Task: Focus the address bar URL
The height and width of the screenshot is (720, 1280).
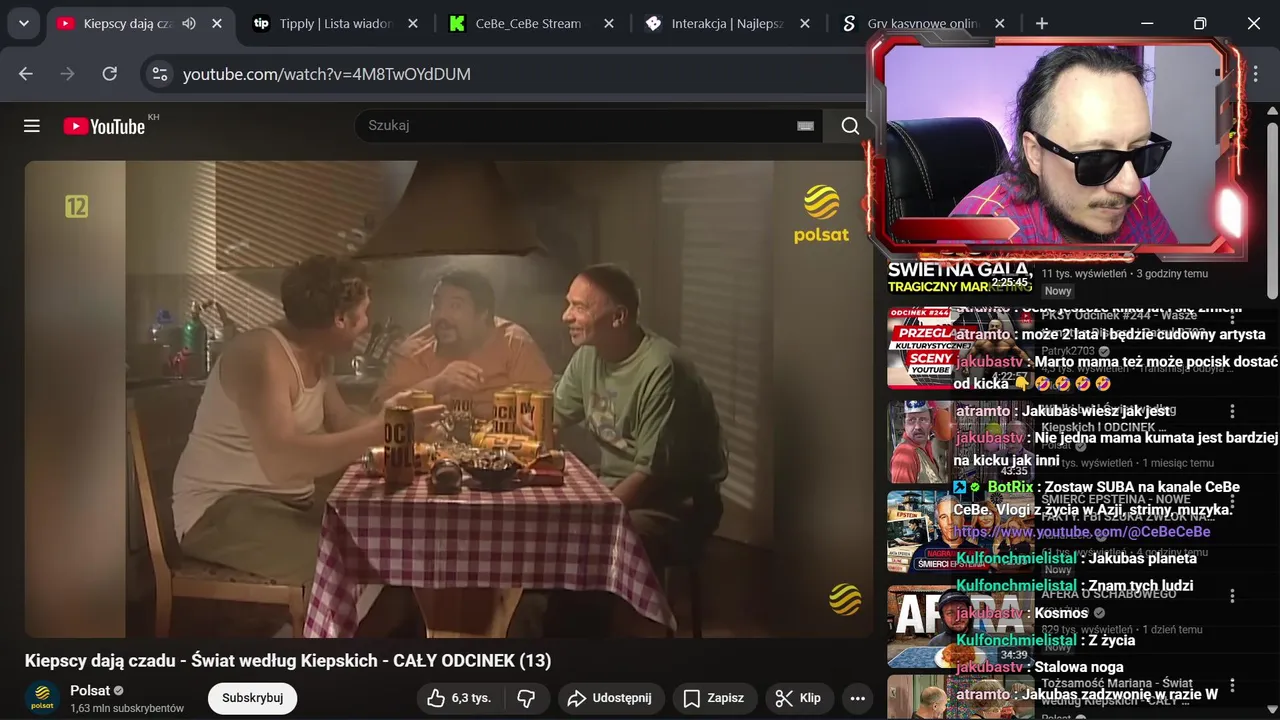Action: click(x=327, y=74)
